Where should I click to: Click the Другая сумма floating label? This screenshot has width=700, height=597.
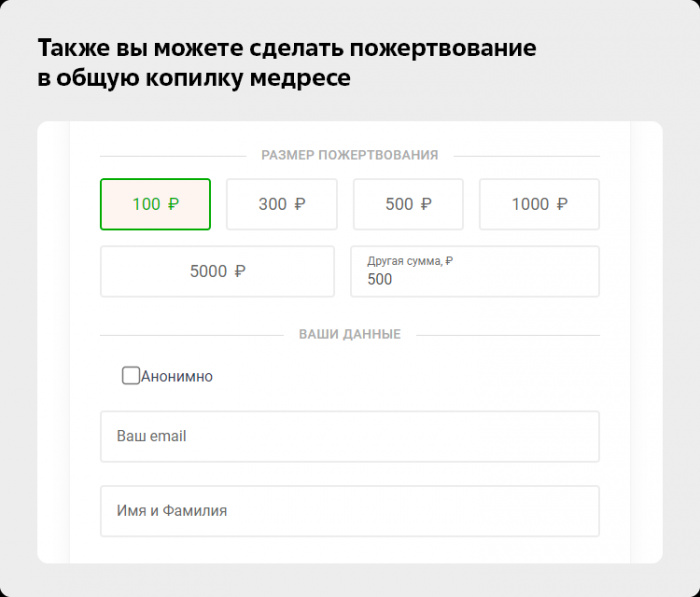(410, 261)
